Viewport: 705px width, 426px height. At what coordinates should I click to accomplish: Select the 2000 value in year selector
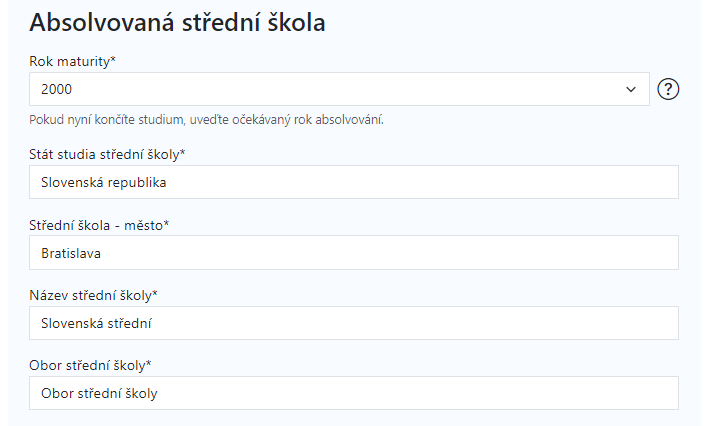coord(56,89)
